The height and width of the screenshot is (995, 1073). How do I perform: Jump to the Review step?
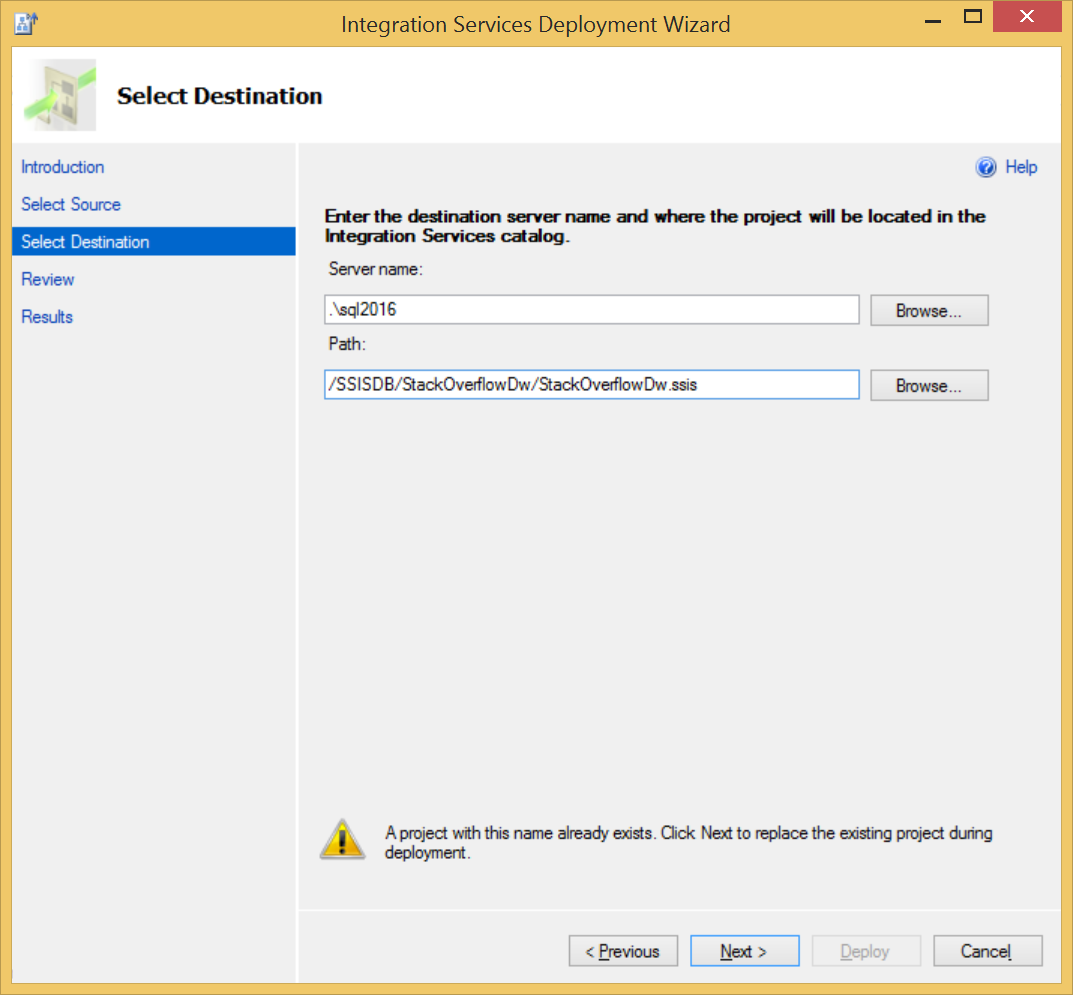click(48, 279)
